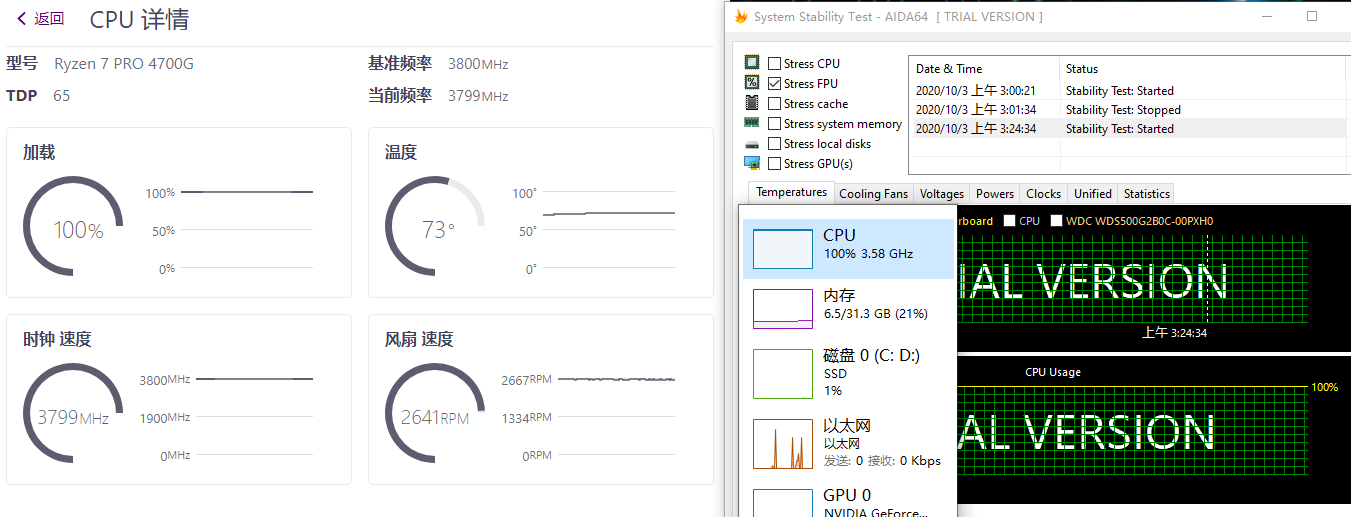Enable the Stress system memory checkbox
Screen dimensions: 1351x517
point(775,123)
